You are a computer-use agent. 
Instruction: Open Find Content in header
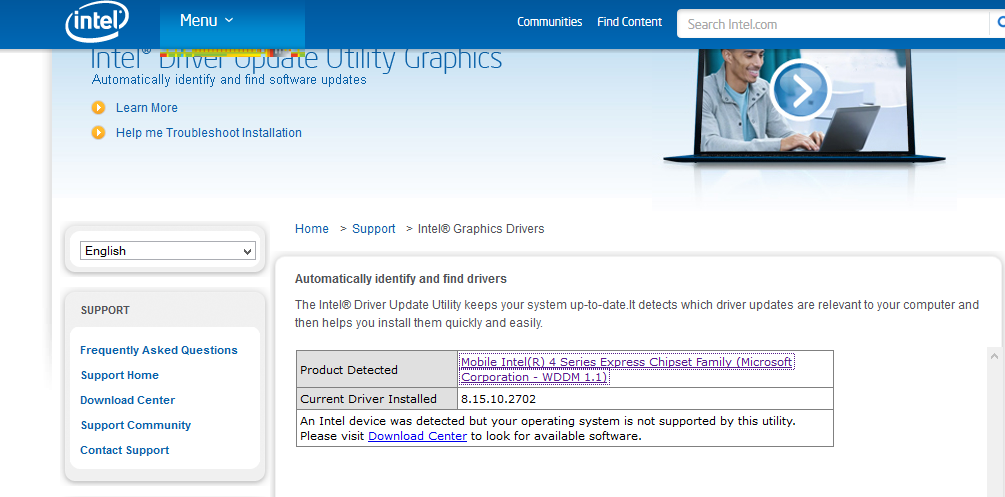pyautogui.click(x=629, y=22)
